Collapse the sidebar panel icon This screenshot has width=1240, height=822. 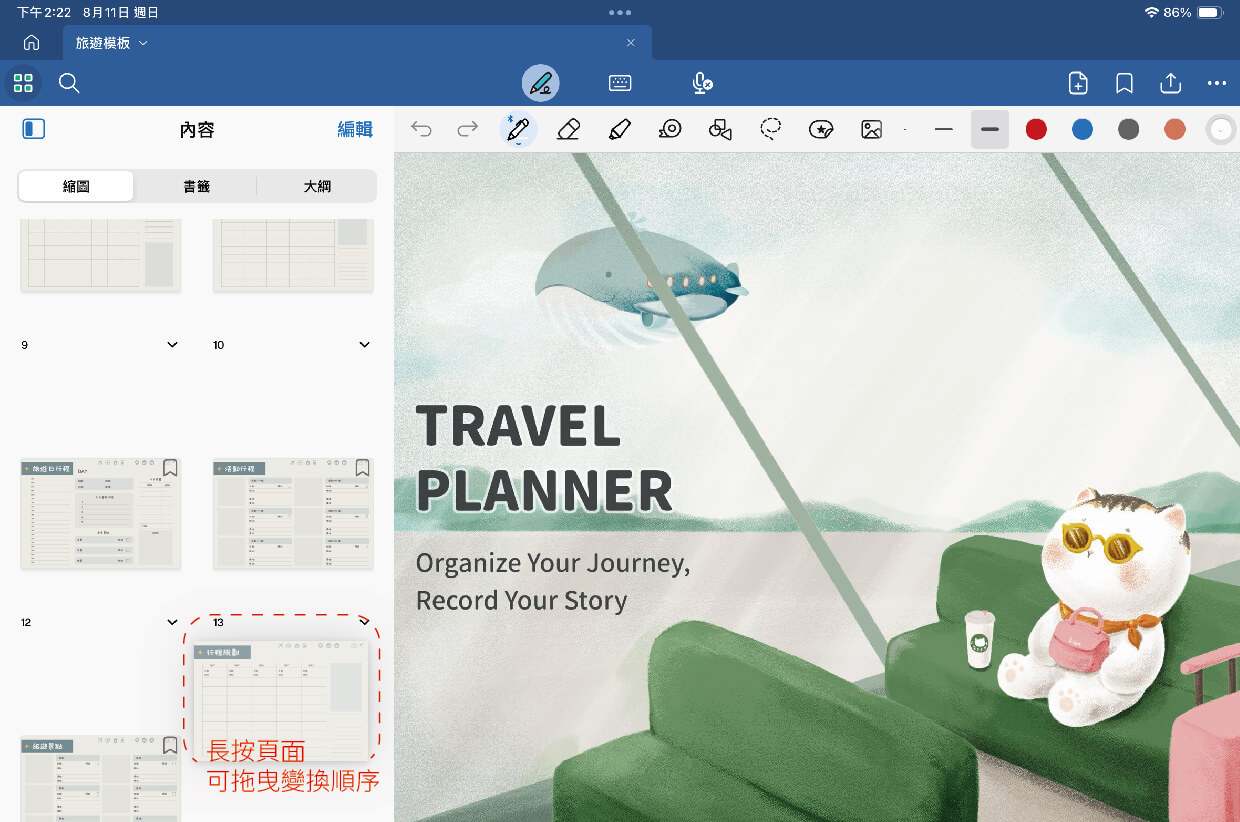pos(34,129)
